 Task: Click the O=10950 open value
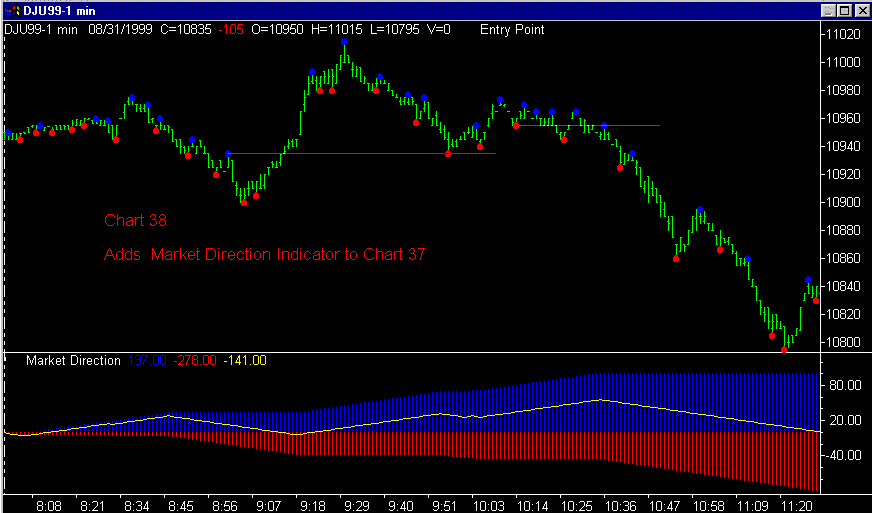tap(278, 29)
